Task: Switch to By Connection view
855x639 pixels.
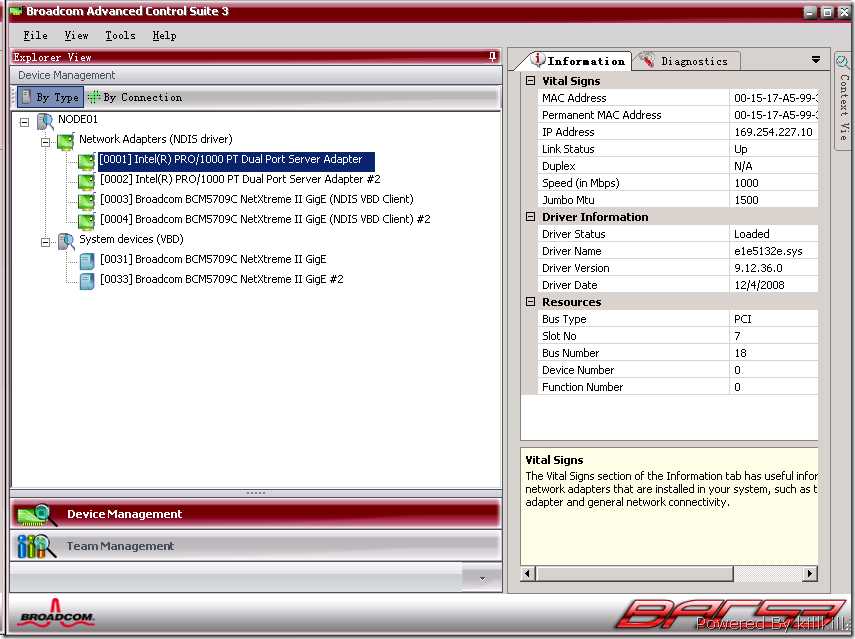Action: (x=134, y=97)
